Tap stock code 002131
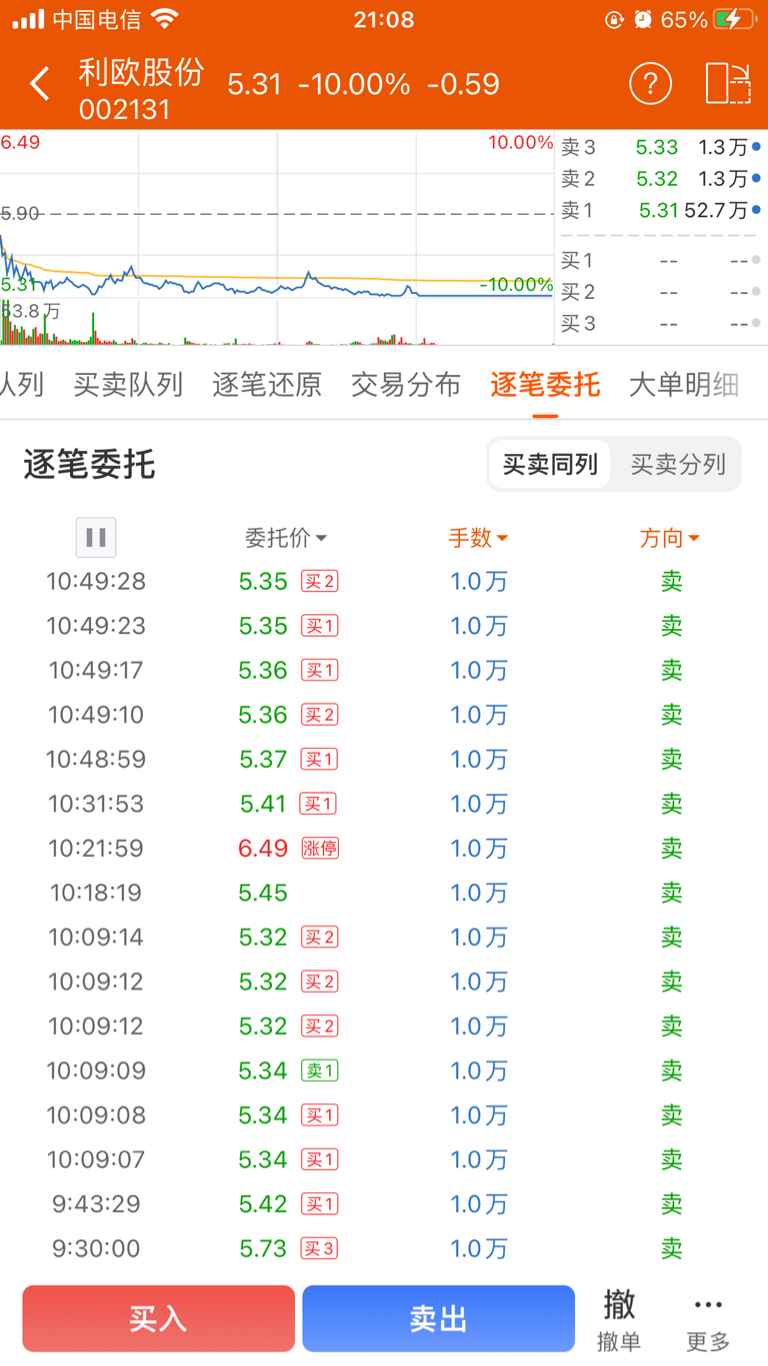This screenshot has width=768, height=1366. coord(125,108)
